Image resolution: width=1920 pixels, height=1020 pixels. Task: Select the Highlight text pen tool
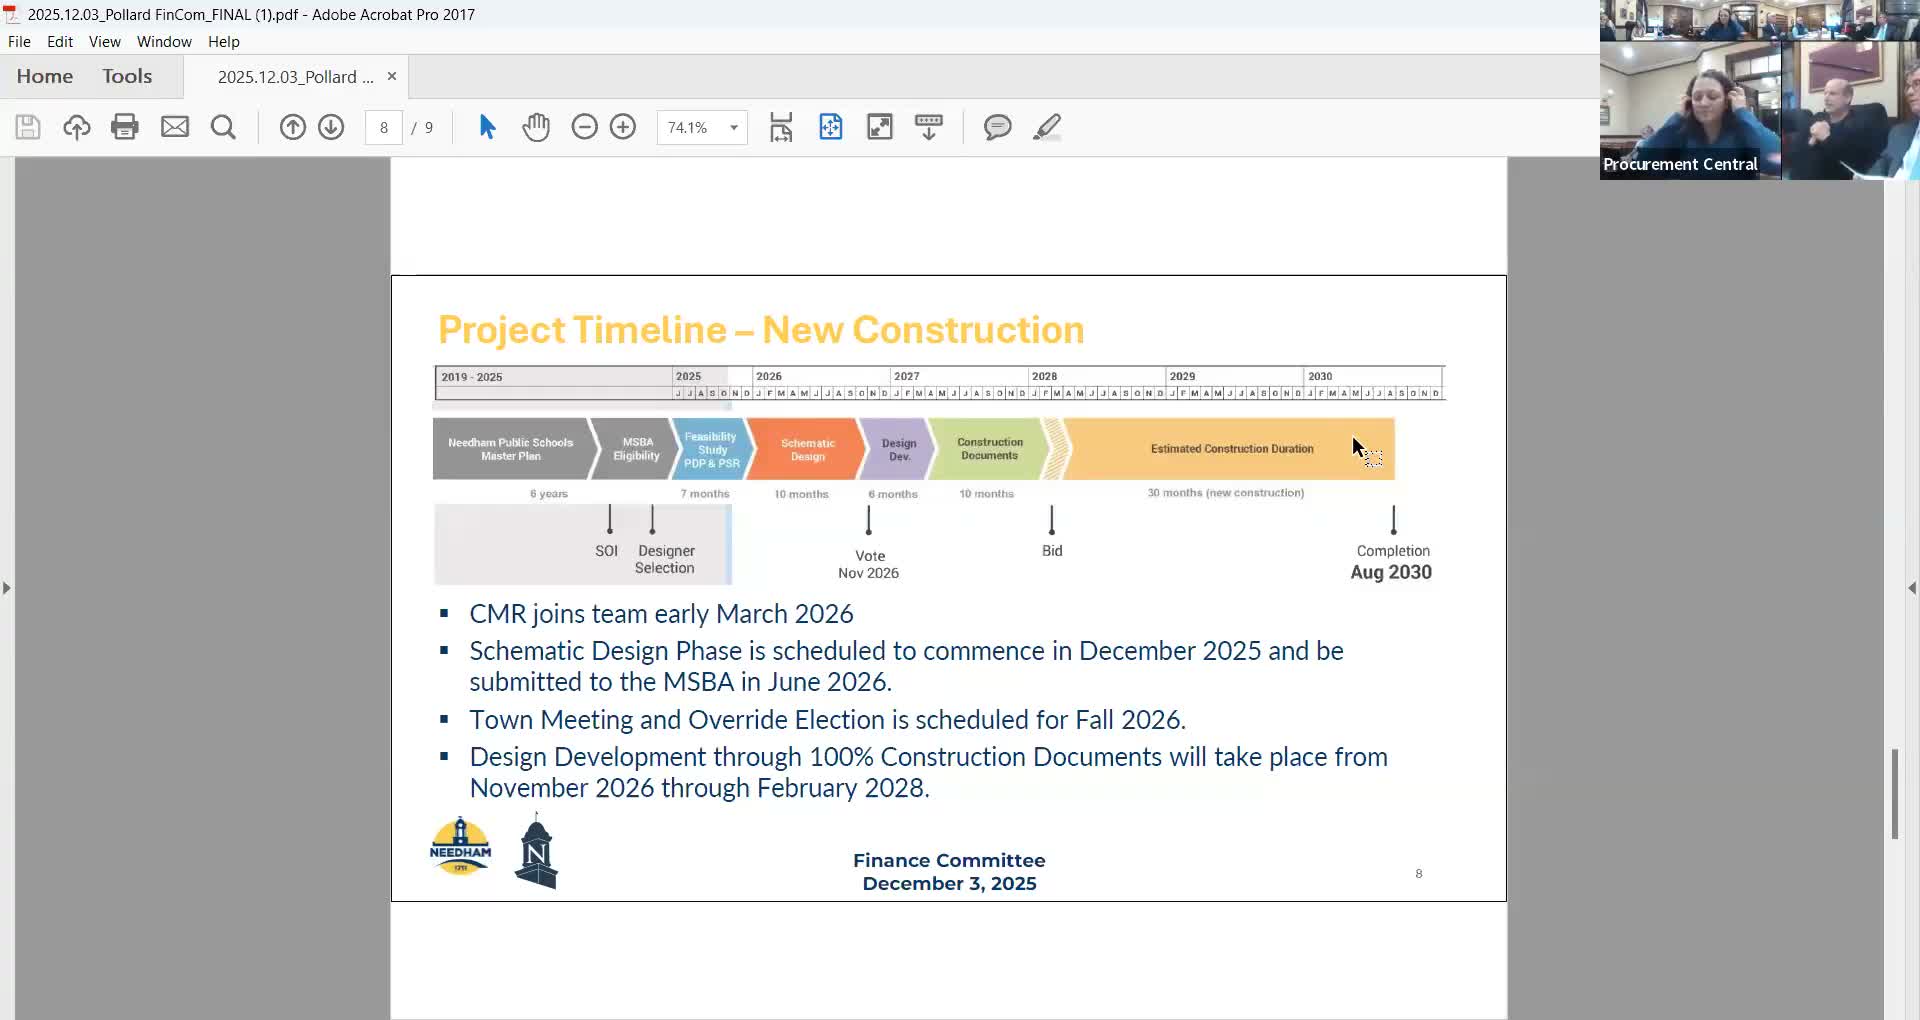point(1046,127)
